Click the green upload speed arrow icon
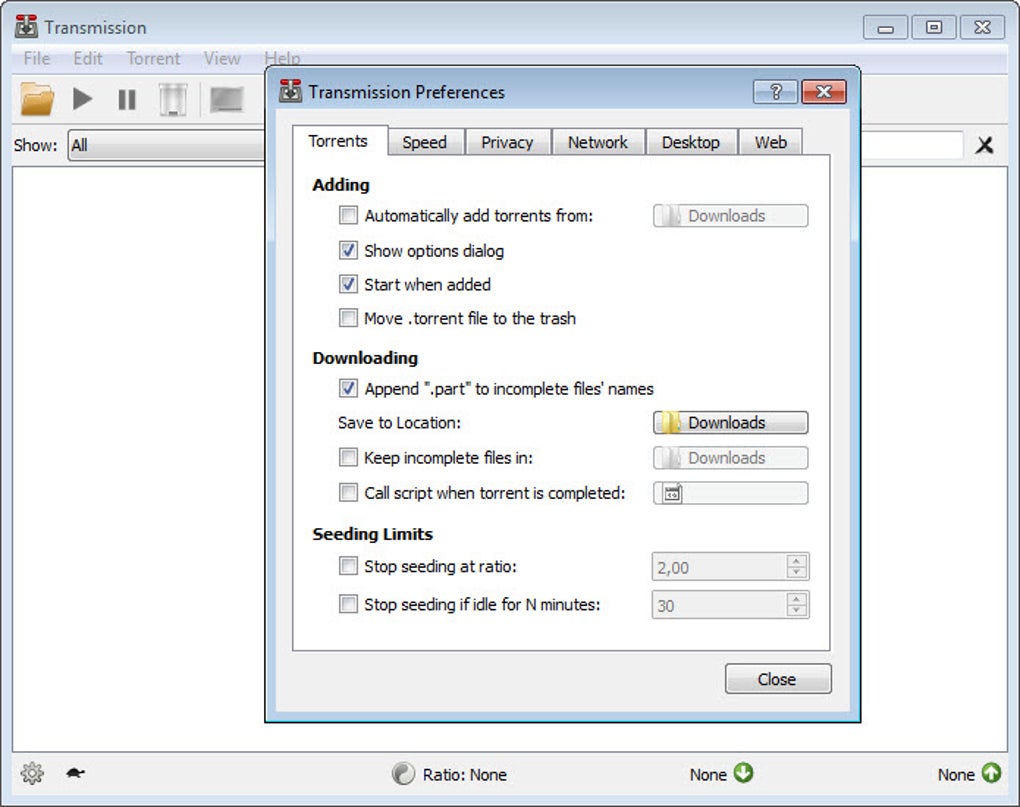Viewport: 1020px width, 807px height. click(x=991, y=773)
